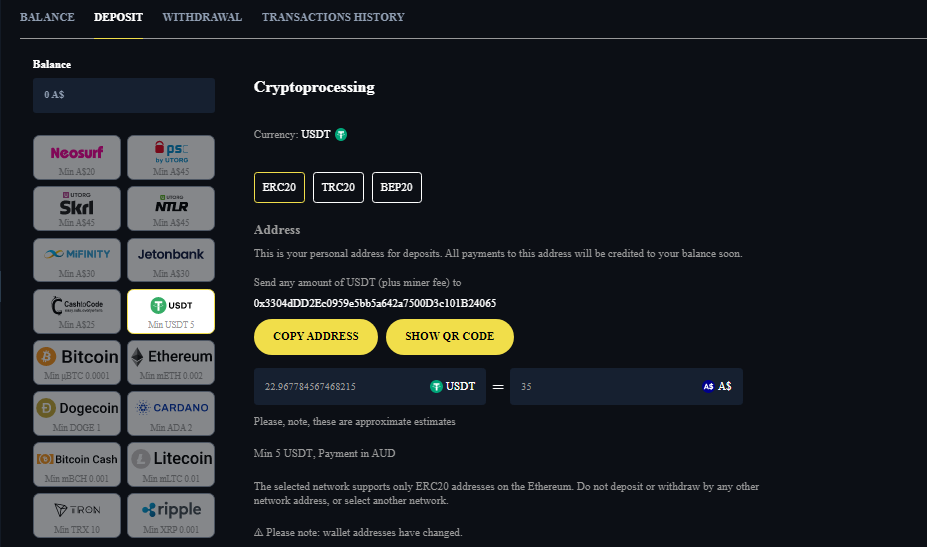
Task: Choose the Ethereum deposit option
Action: point(171,362)
